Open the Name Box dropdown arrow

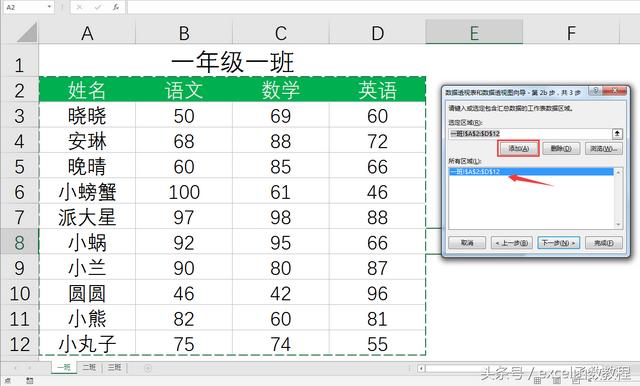point(49,7)
